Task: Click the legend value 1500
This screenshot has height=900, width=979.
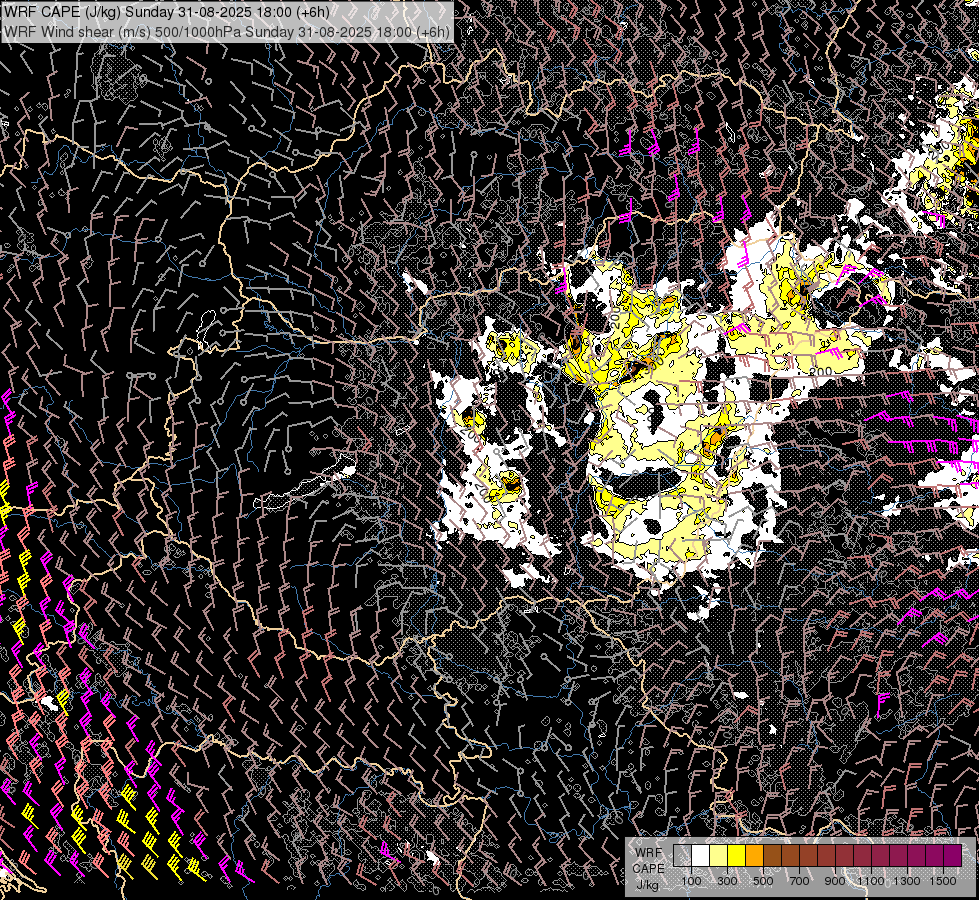Action: click(943, 881)
